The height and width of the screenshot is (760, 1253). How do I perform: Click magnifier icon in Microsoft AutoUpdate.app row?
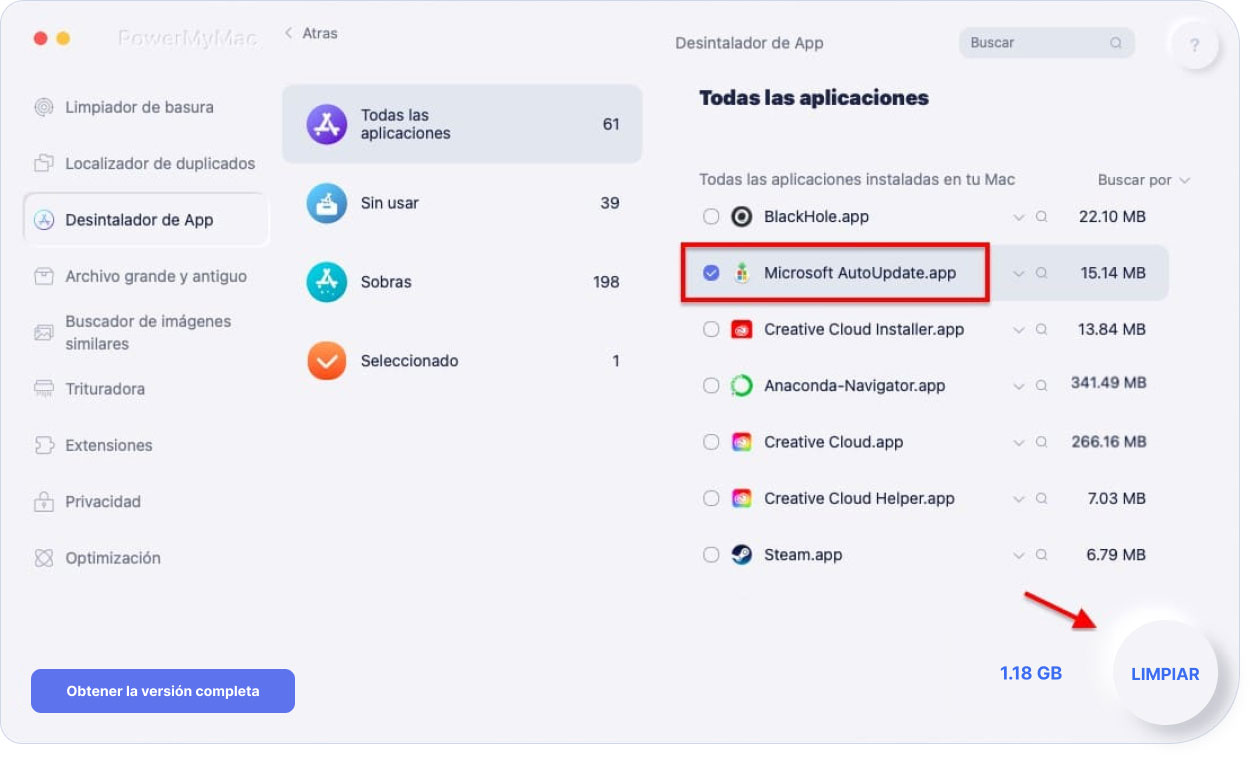point(1041,273)
